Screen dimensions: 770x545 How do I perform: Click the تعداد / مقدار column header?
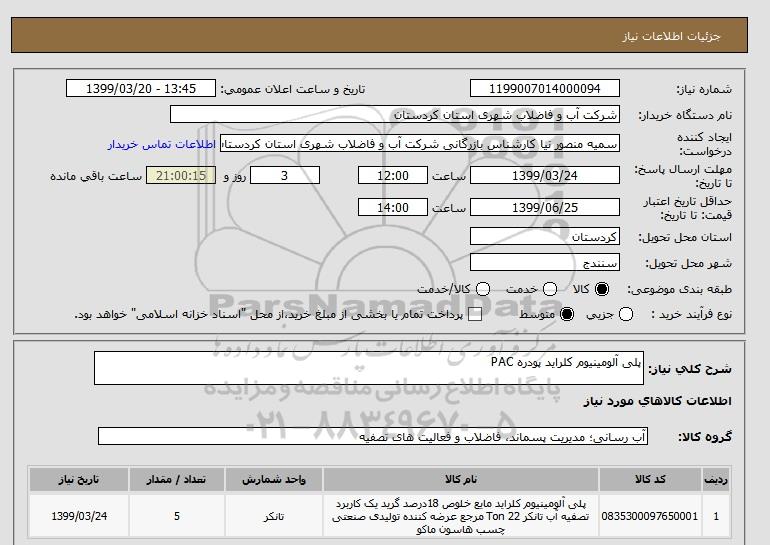pyautogui.click(x=176, y=480)
